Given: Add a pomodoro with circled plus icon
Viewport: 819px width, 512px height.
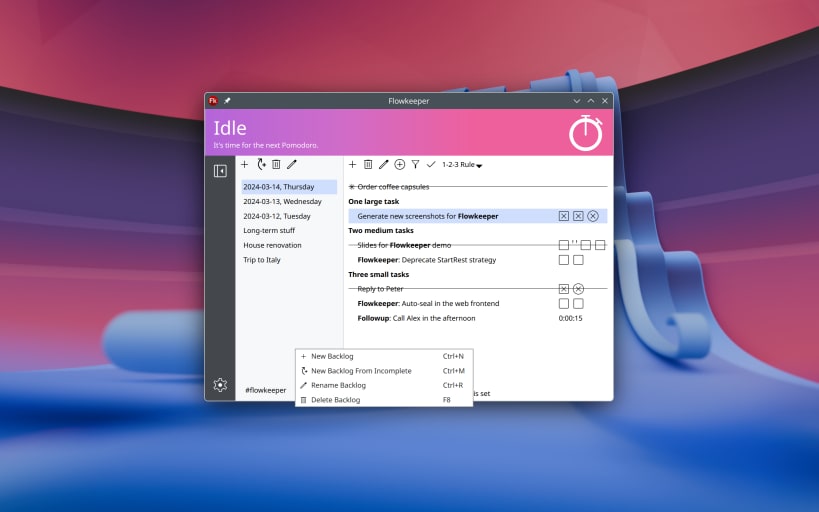Looking at the screenshot, I should (400, 165).
